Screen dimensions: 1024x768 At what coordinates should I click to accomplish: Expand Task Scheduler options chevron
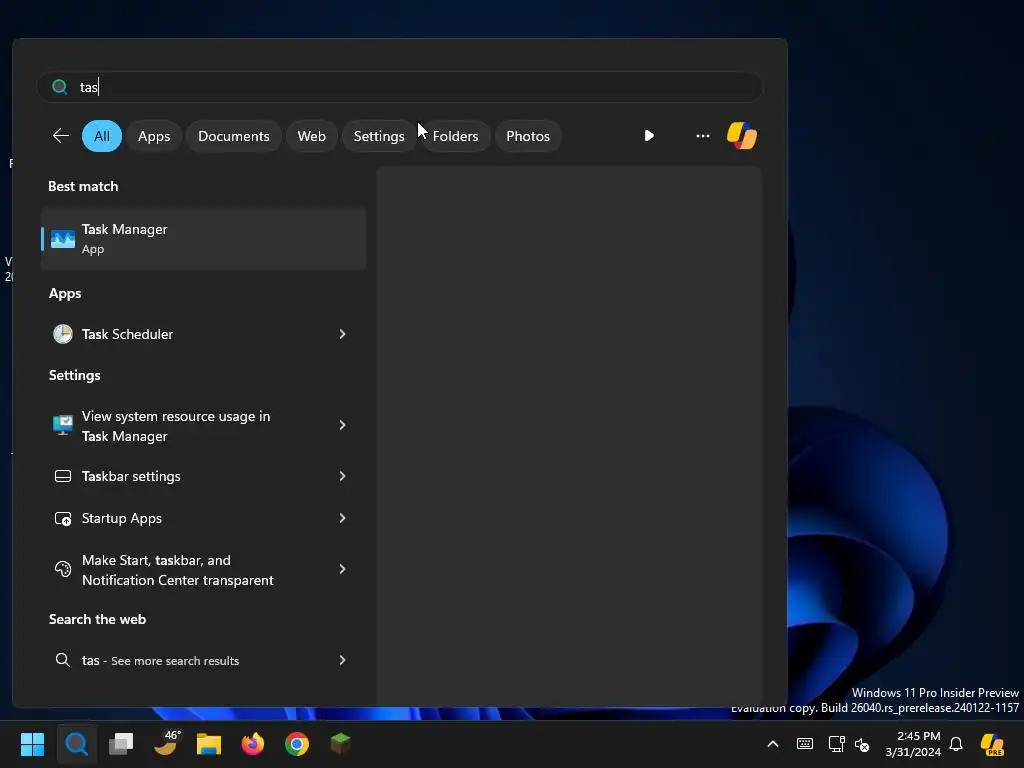tap(342, 334)
